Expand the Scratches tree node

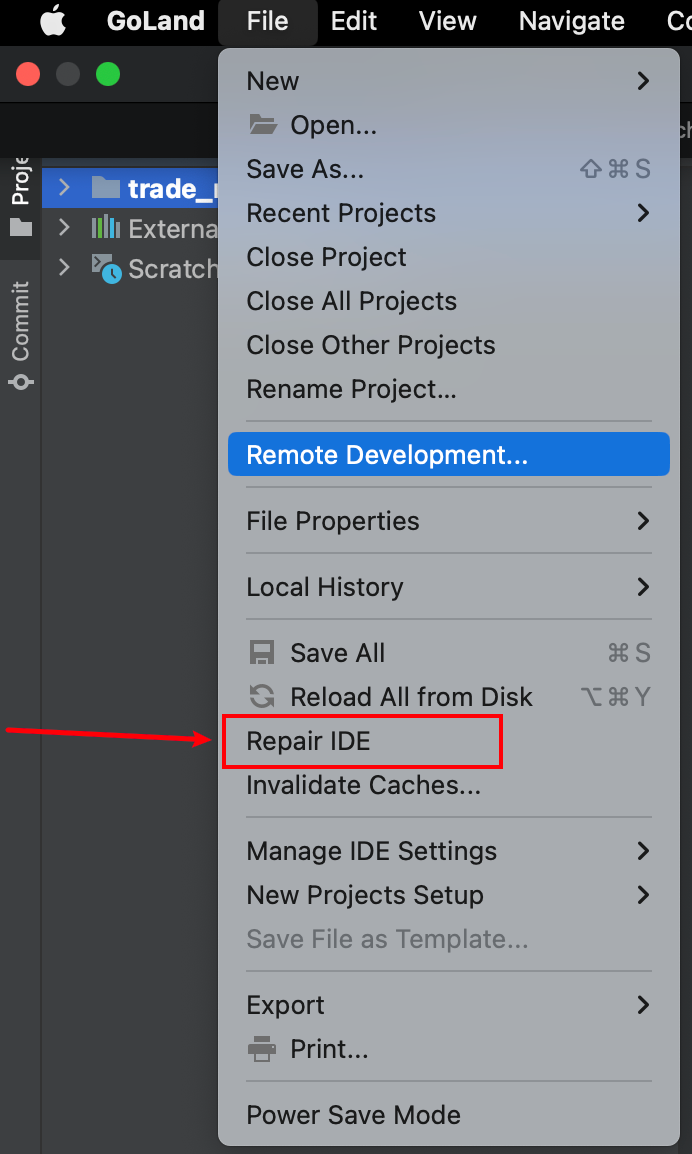(64, 268)
